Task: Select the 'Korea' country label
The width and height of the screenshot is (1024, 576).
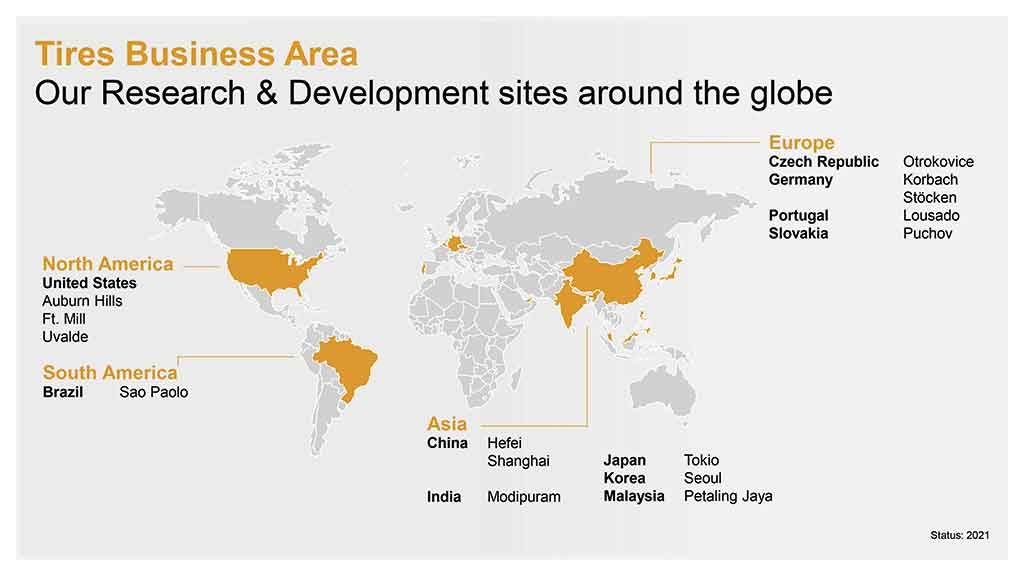Action: tap(624, 478)
